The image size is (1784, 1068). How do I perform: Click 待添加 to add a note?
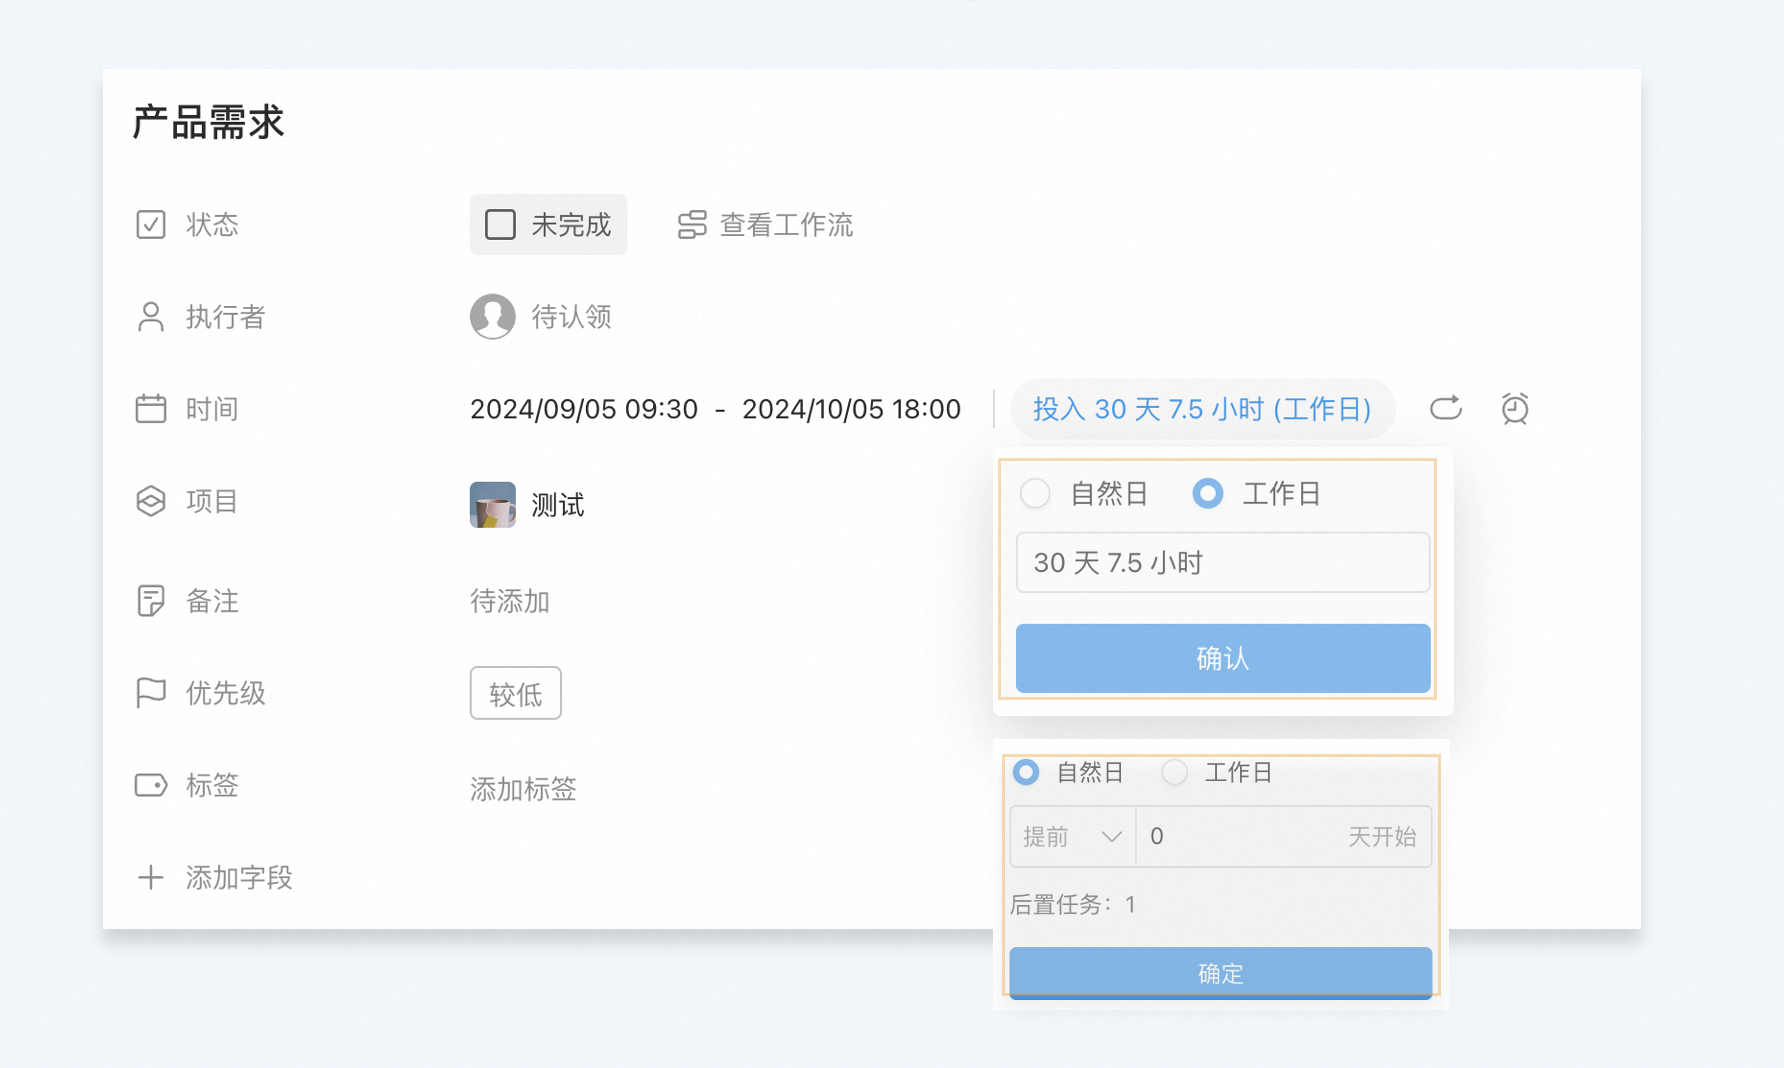point(510,601)
